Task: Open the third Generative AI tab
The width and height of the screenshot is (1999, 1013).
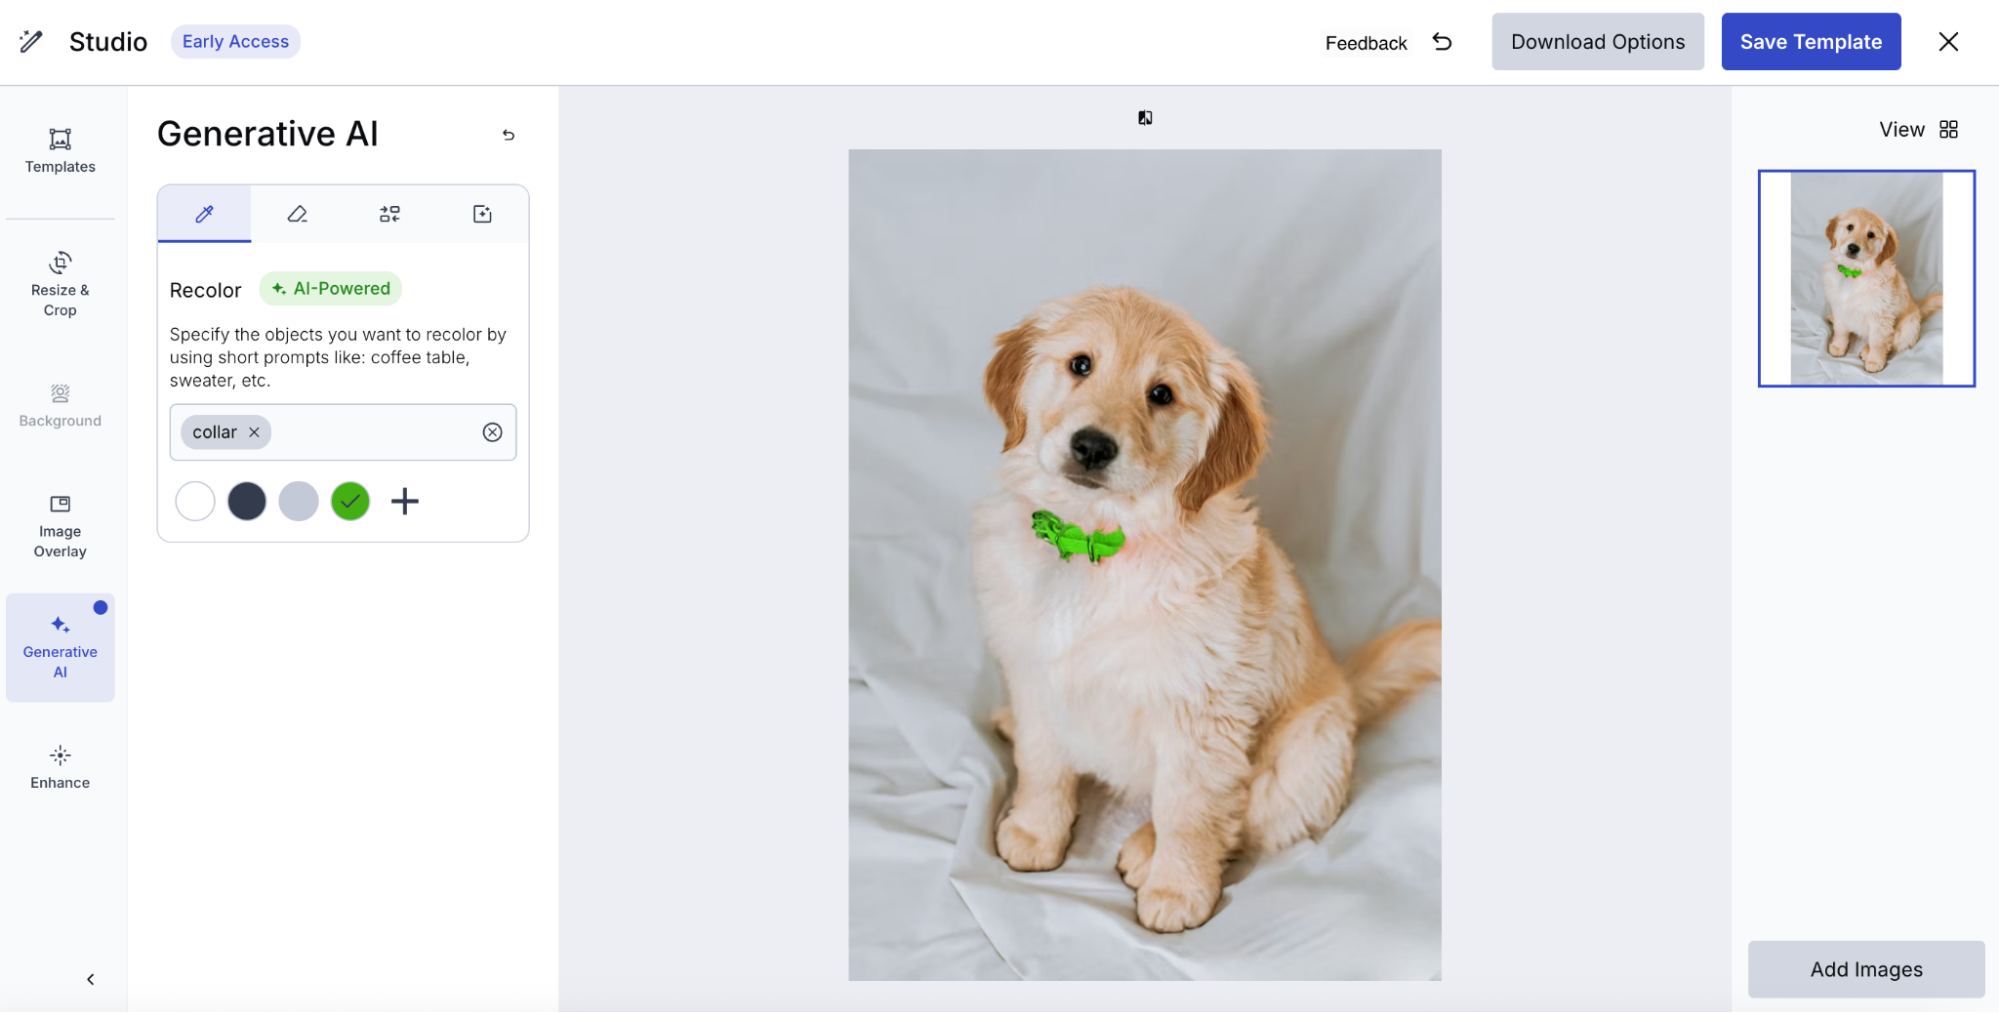Action: 389,214
